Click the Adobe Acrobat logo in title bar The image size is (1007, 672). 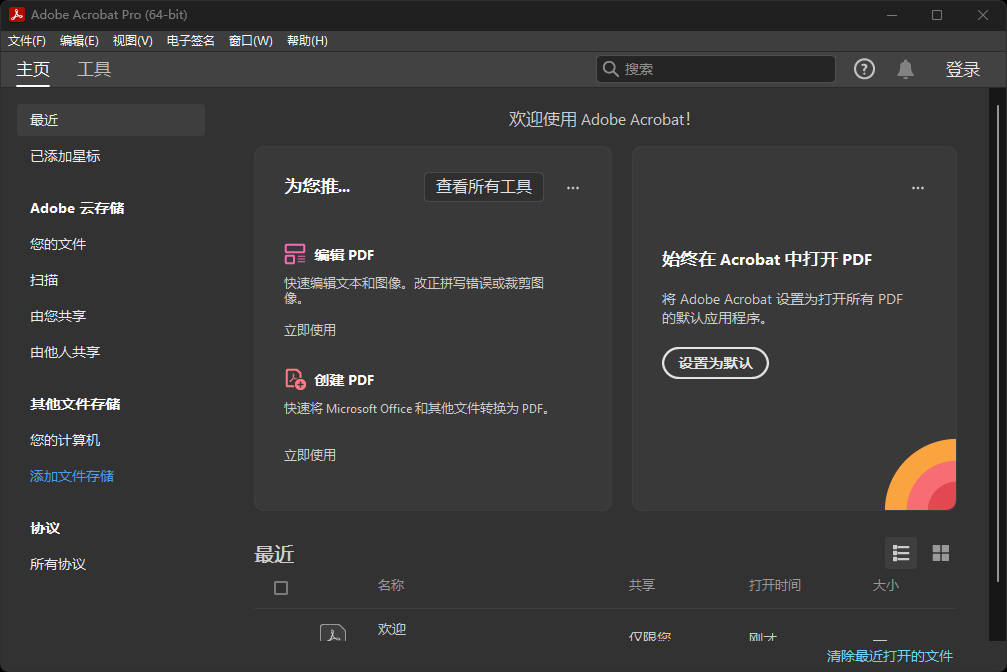click(x=17, y=14)
